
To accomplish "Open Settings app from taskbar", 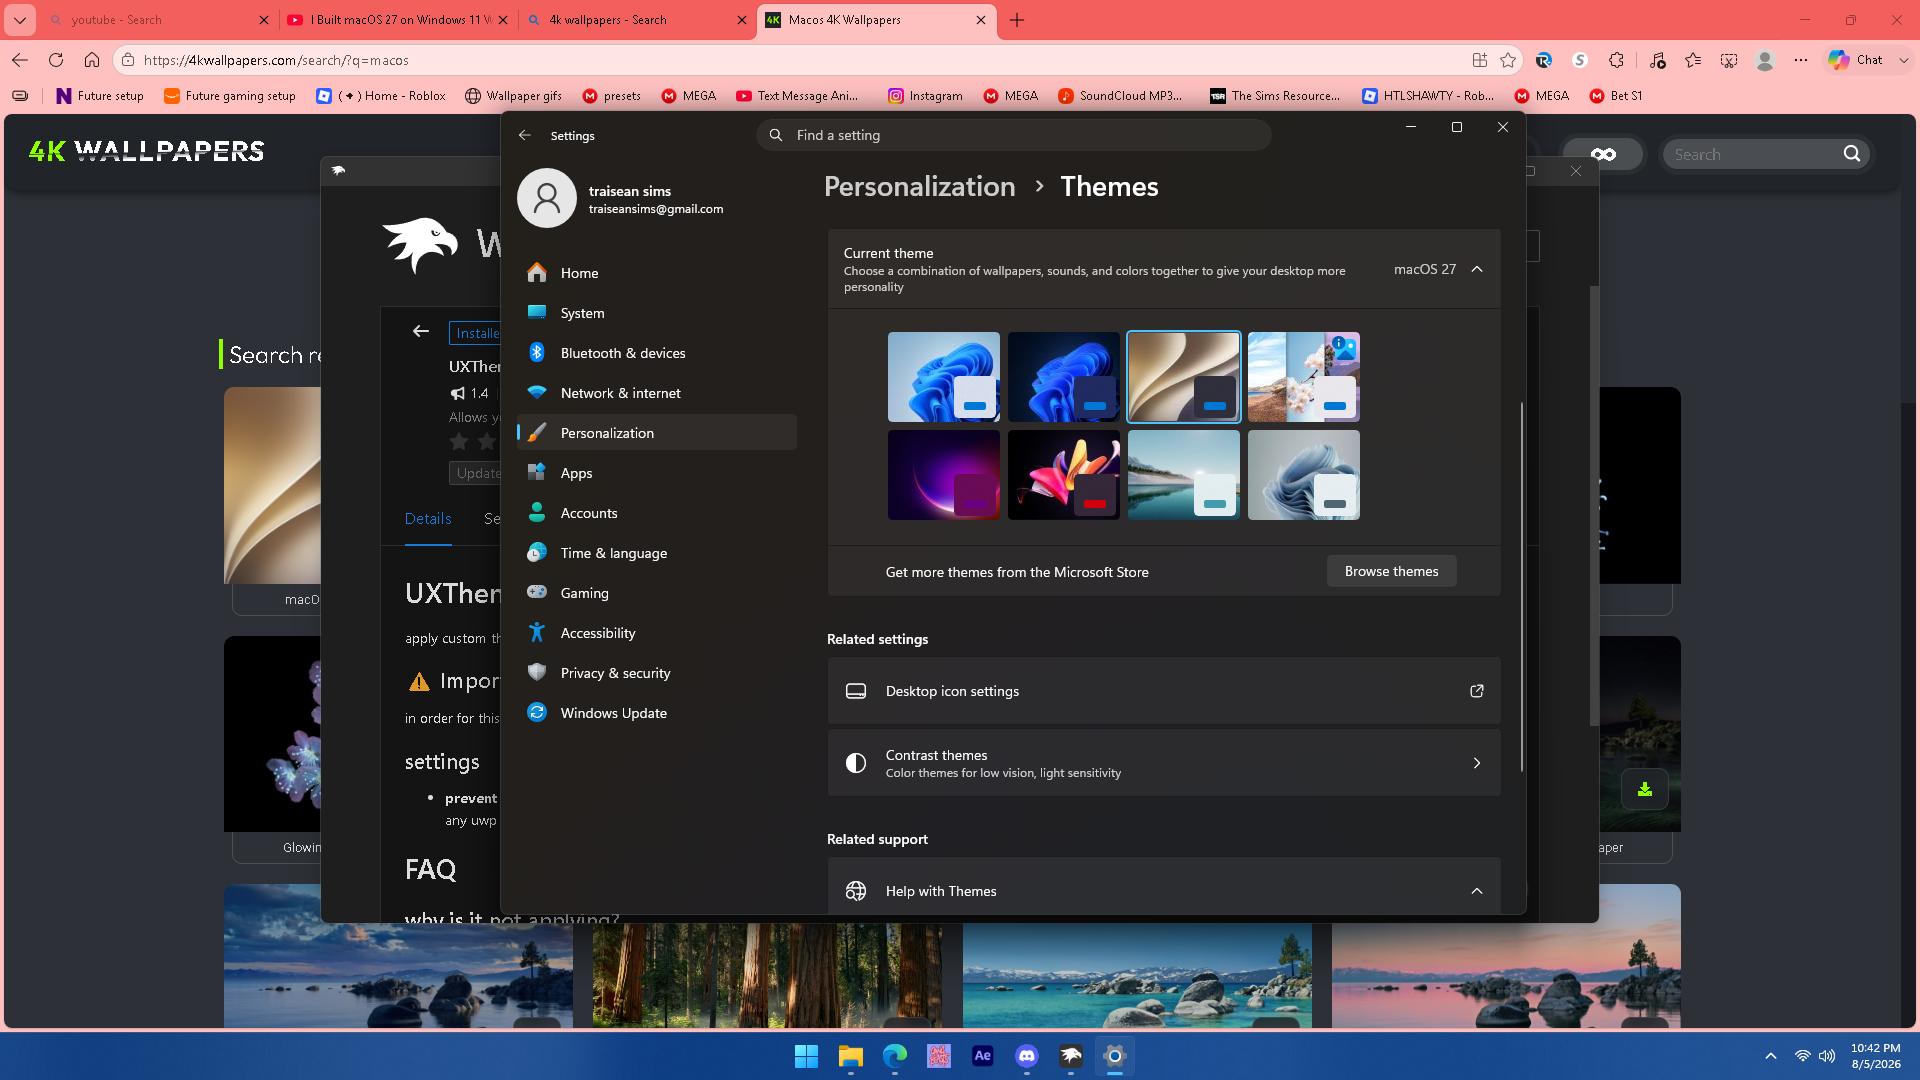I will [x=1114, y=1056].
